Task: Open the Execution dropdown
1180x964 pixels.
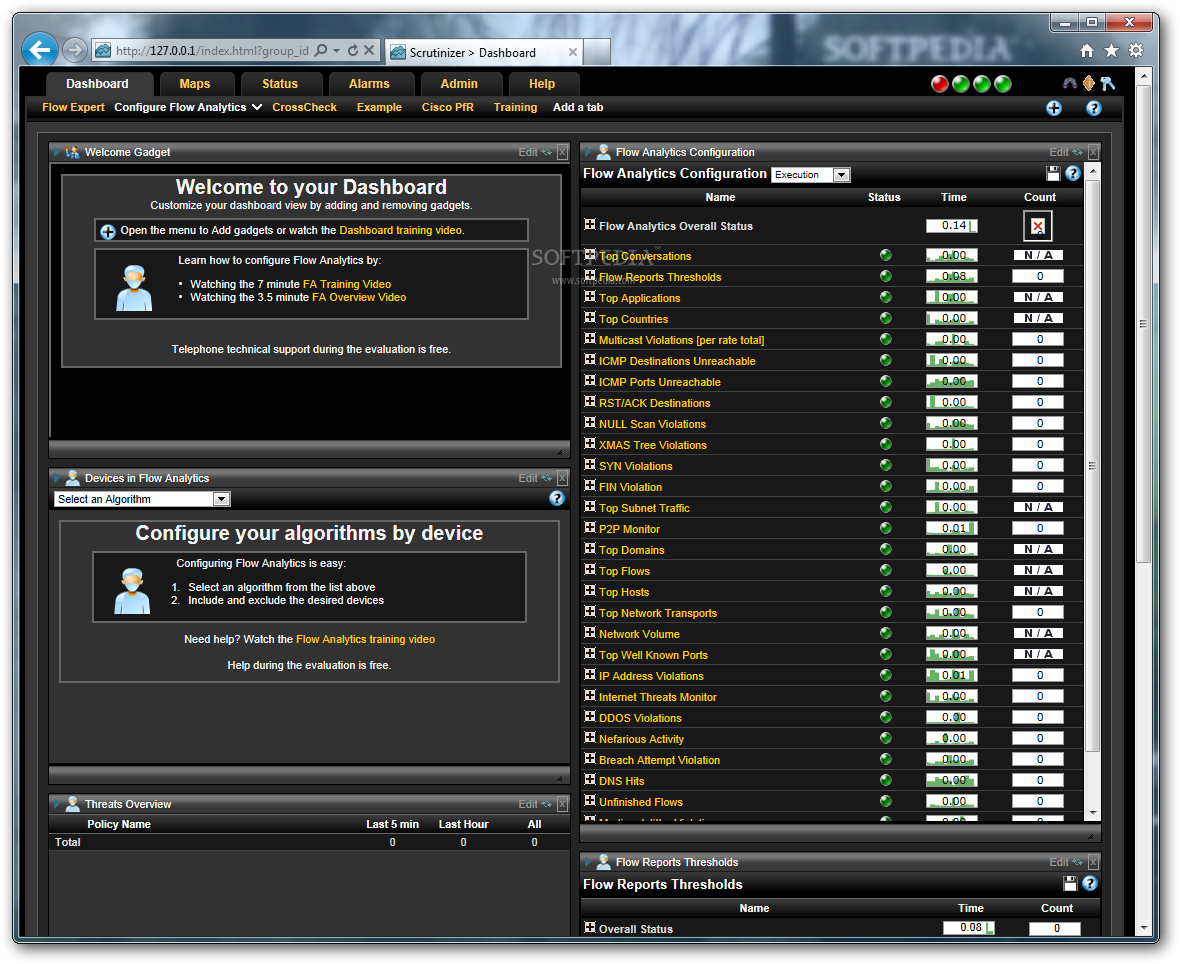Action: pyautogui.click(x=811, y=175)
